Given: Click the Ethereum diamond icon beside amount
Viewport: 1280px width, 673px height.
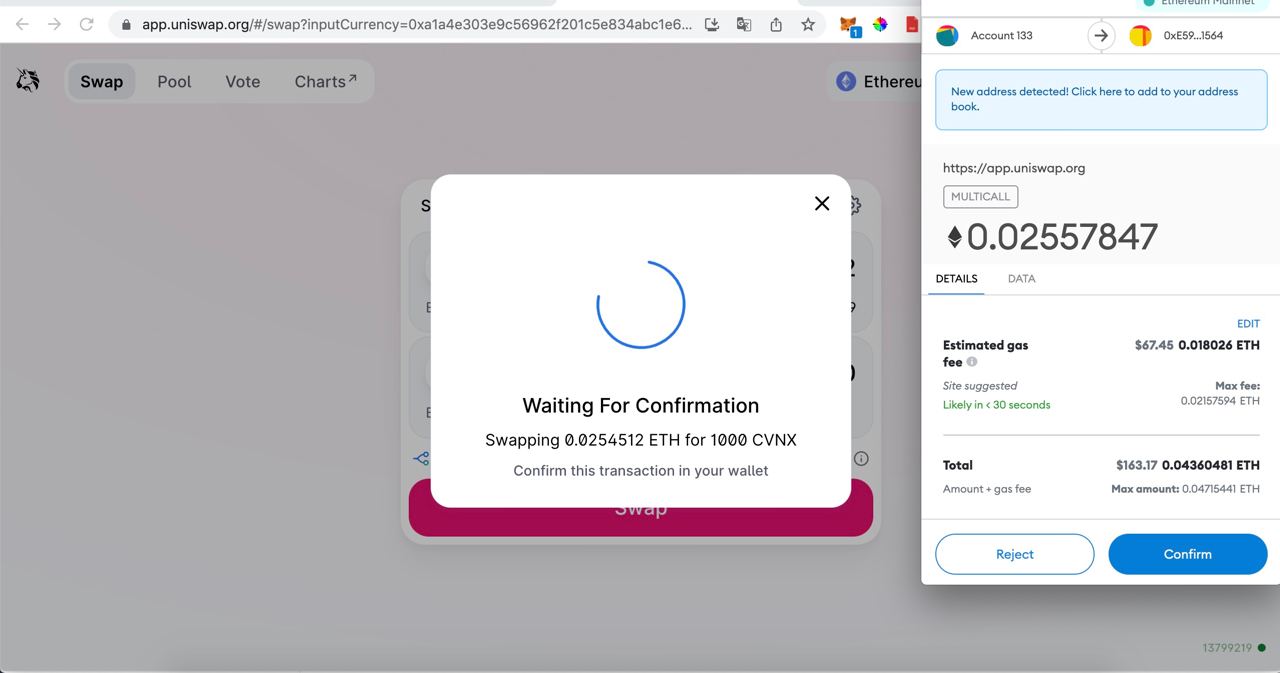Looking at the screenshot, I should click(954, 237).
